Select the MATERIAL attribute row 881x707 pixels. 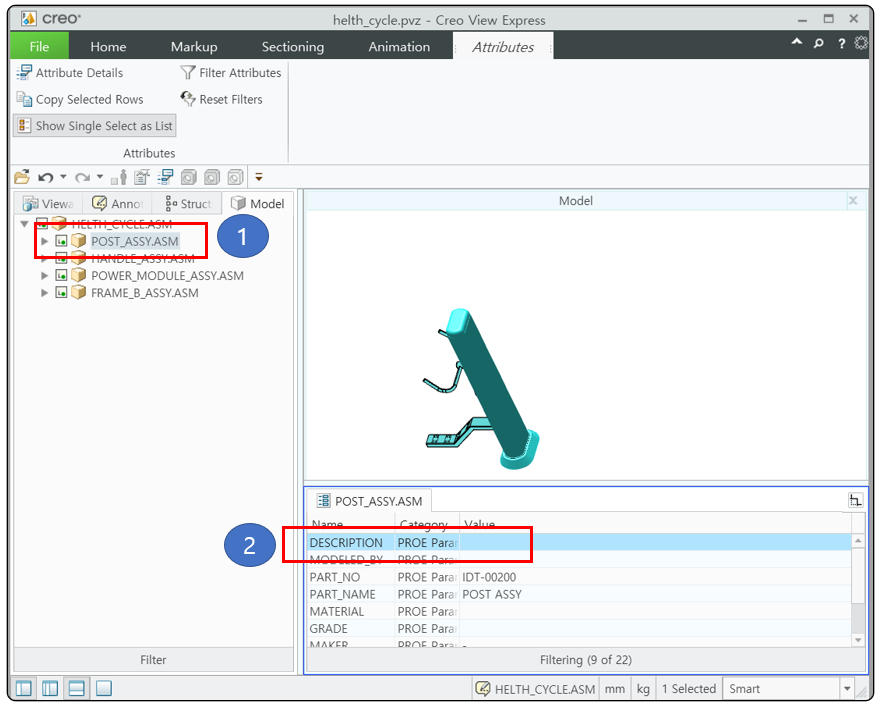579,611
